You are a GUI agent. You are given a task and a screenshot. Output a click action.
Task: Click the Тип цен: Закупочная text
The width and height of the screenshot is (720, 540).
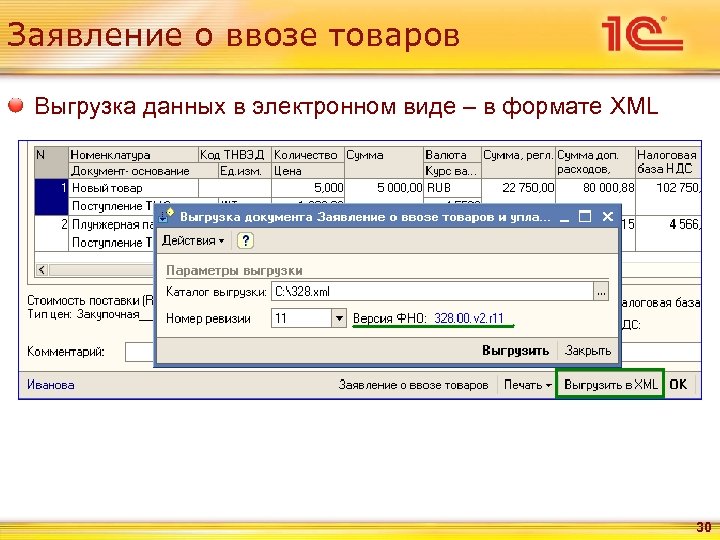83,315
